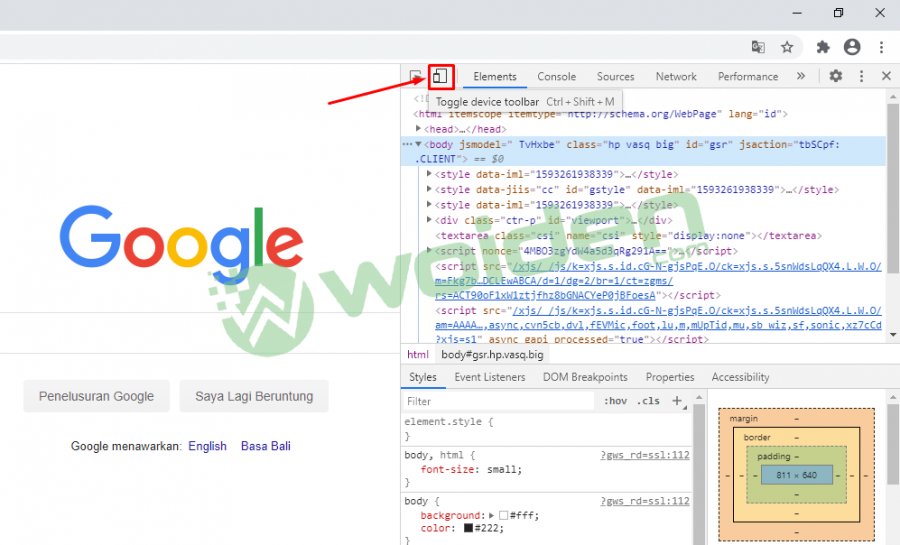Click the margin label in box model
This screenshot has height=545, width=900.
click(743, 419)
